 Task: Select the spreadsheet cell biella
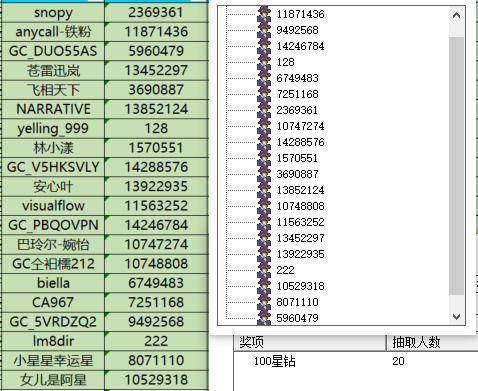(x=53, y=283)
